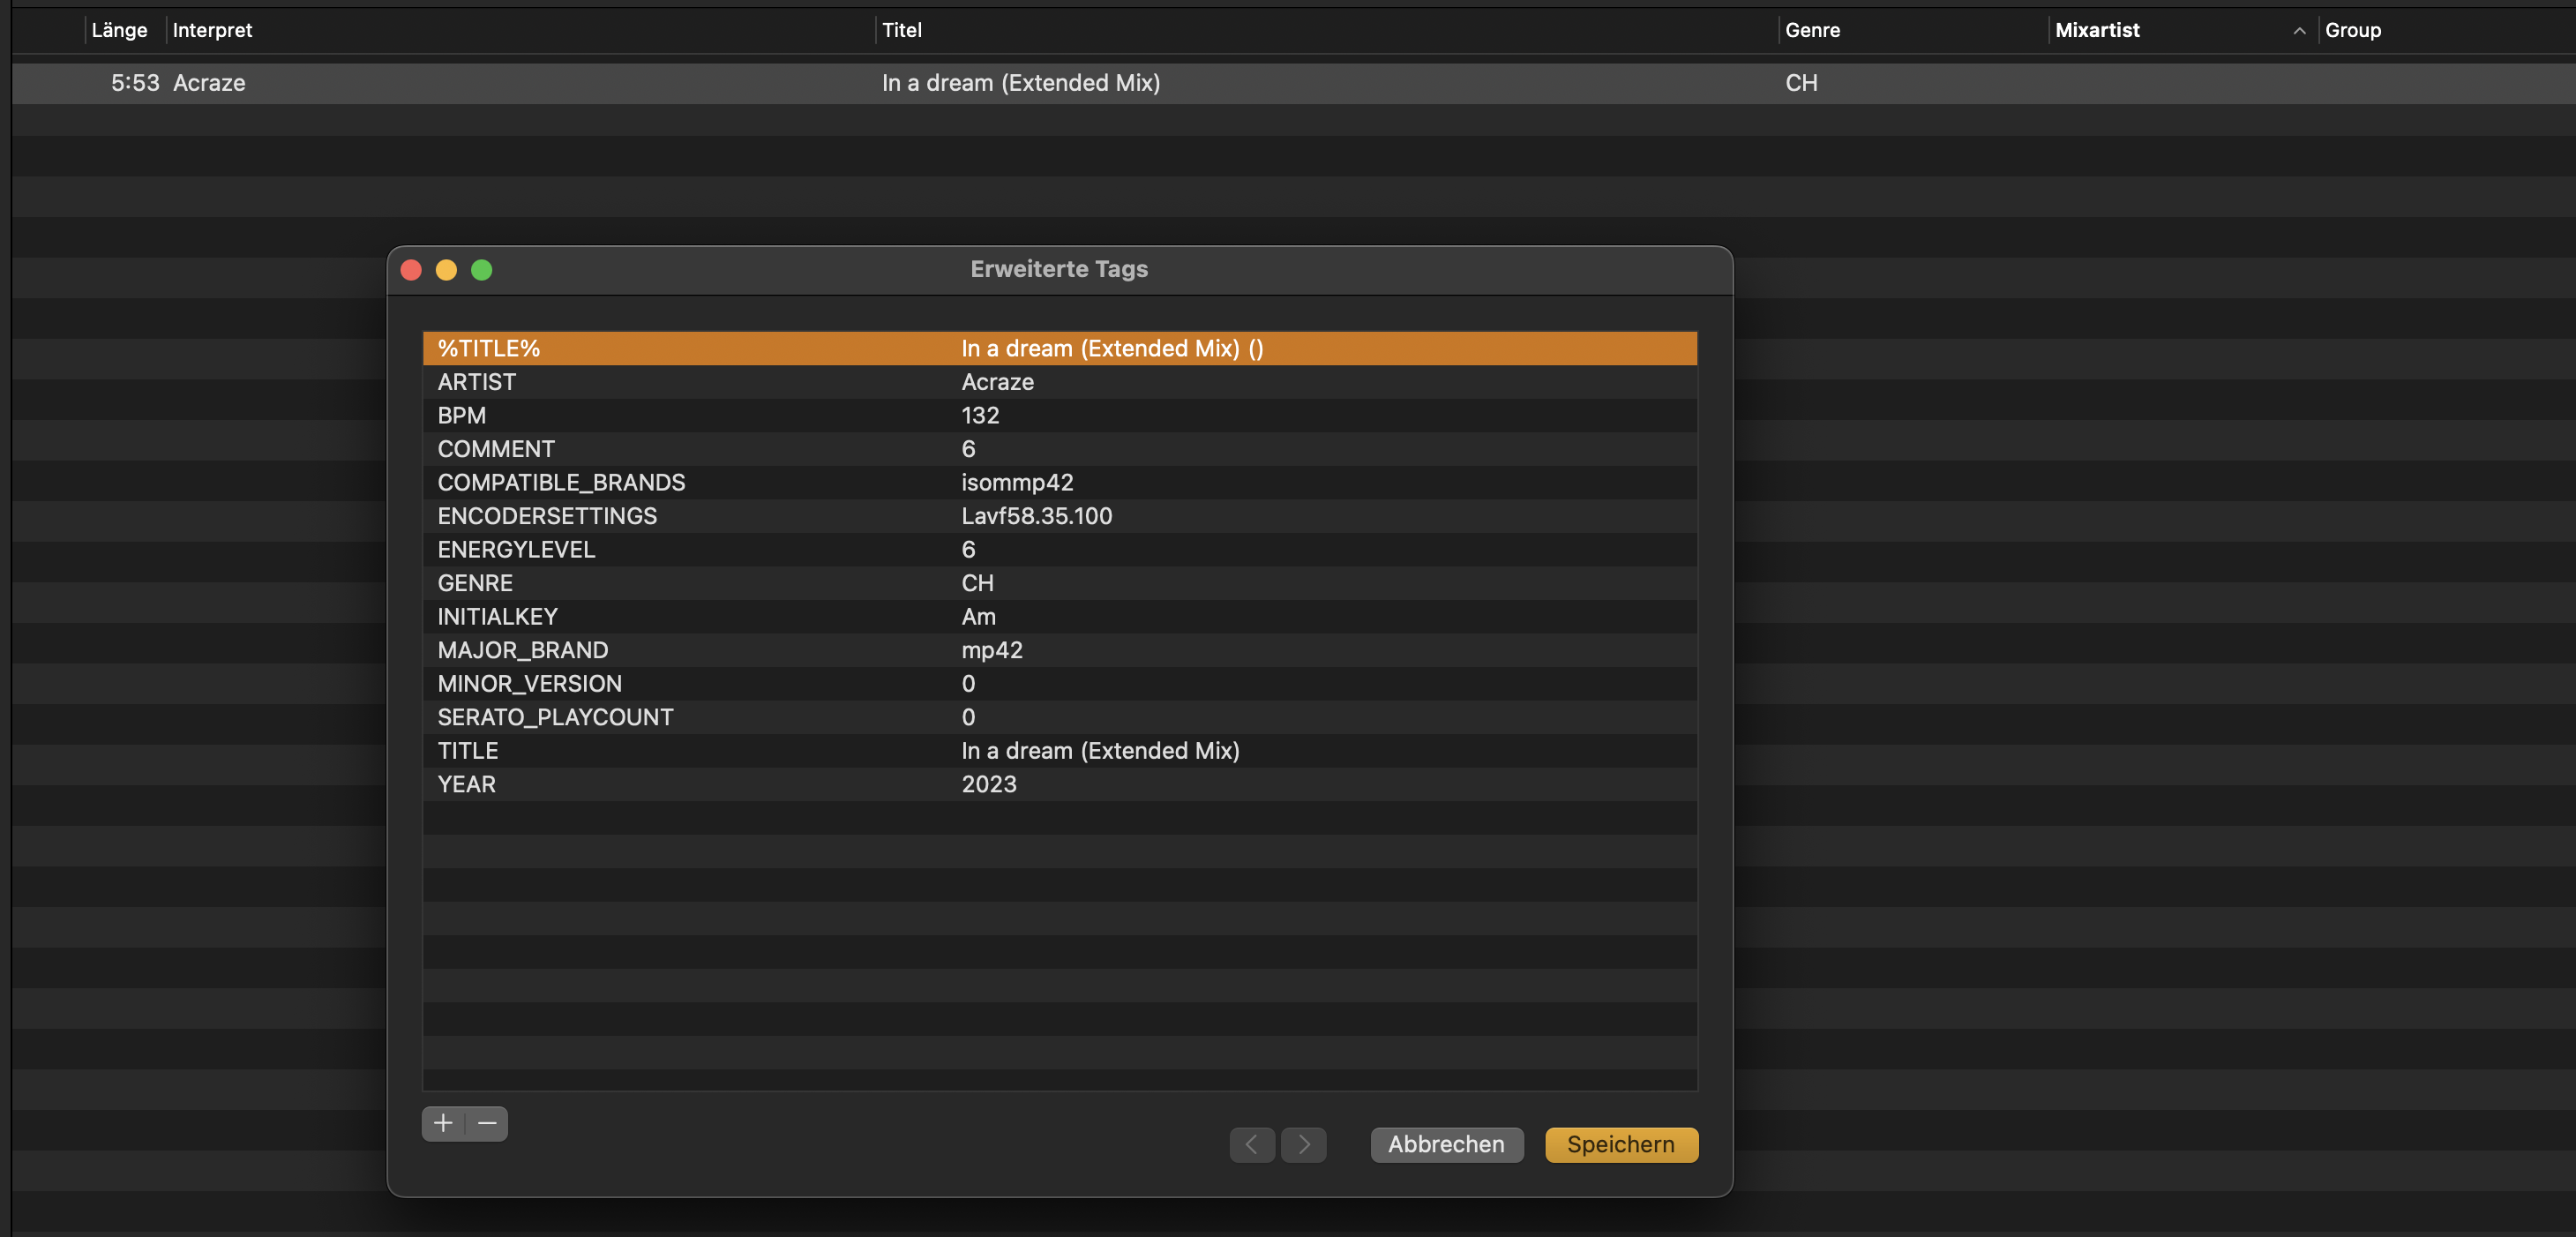This screenshot has width=2576, height=1237.
Task: Click the minus button to remove tag
Action: 487,1123
